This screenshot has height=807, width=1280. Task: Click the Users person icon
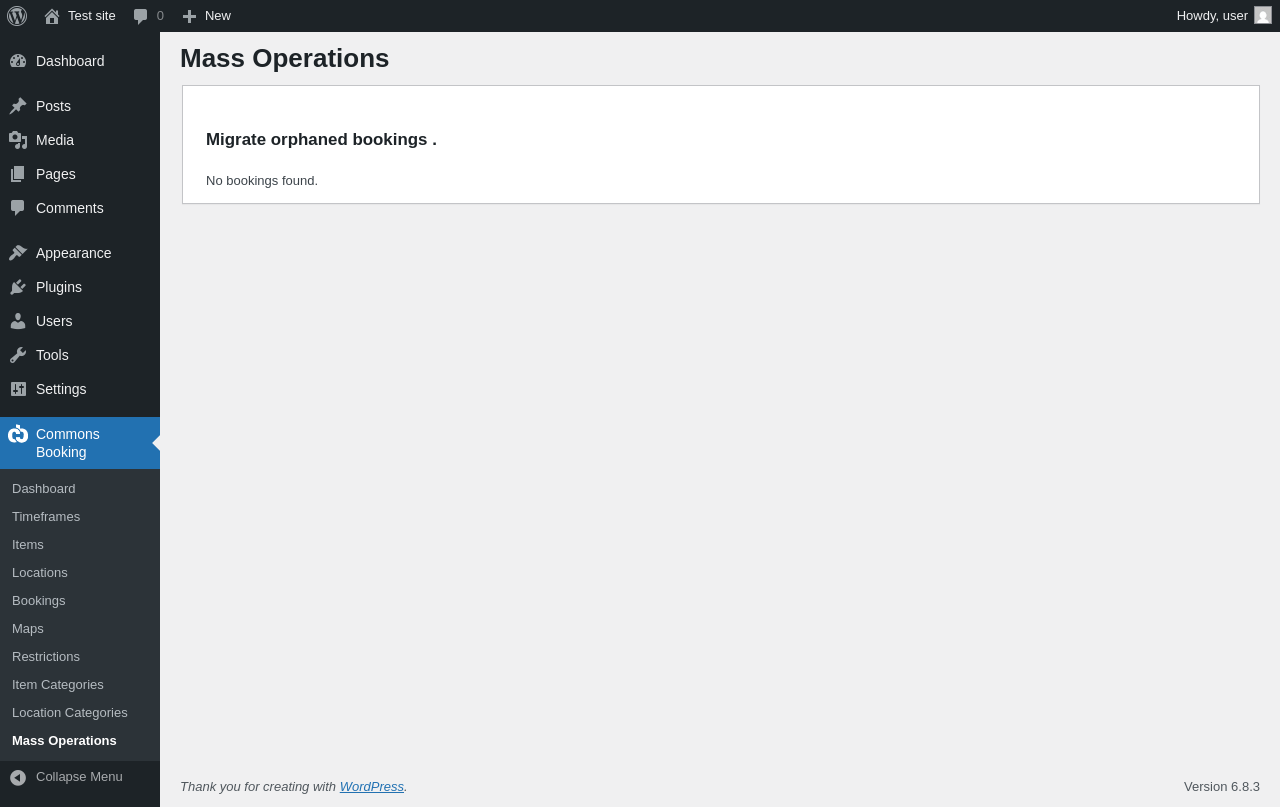tap(18, 321)
